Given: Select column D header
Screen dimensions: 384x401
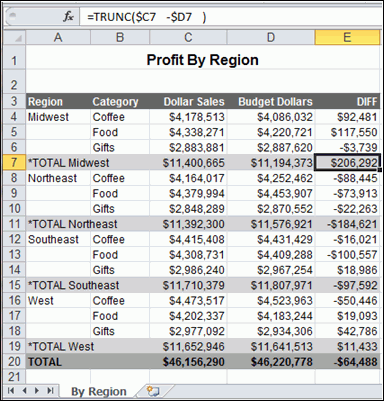Looking at the screenshot, I should [271, 37].
